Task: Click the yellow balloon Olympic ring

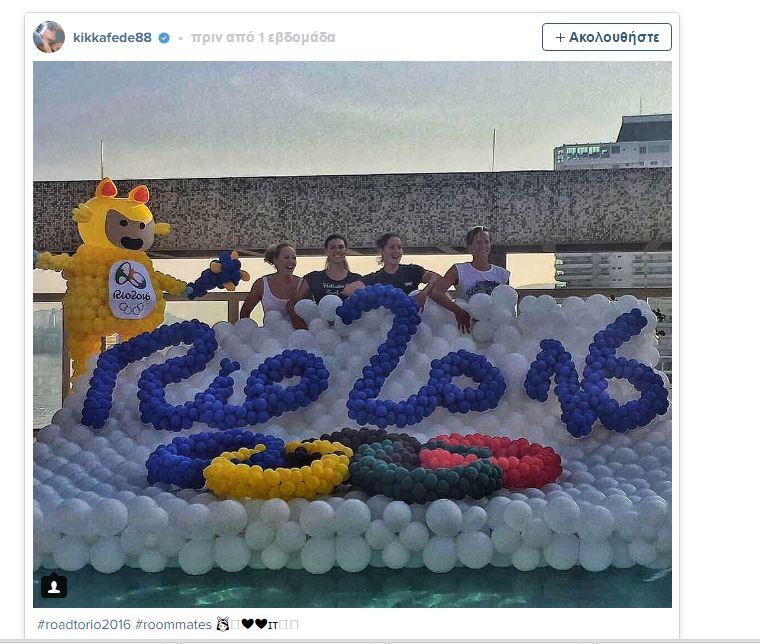Action: click(x=278, y=470)
